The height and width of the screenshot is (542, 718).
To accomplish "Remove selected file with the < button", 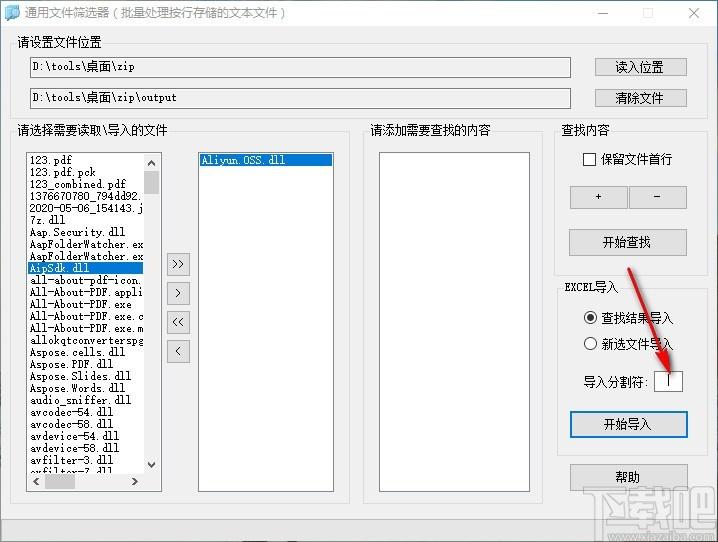I will click(x=178, y=352).
